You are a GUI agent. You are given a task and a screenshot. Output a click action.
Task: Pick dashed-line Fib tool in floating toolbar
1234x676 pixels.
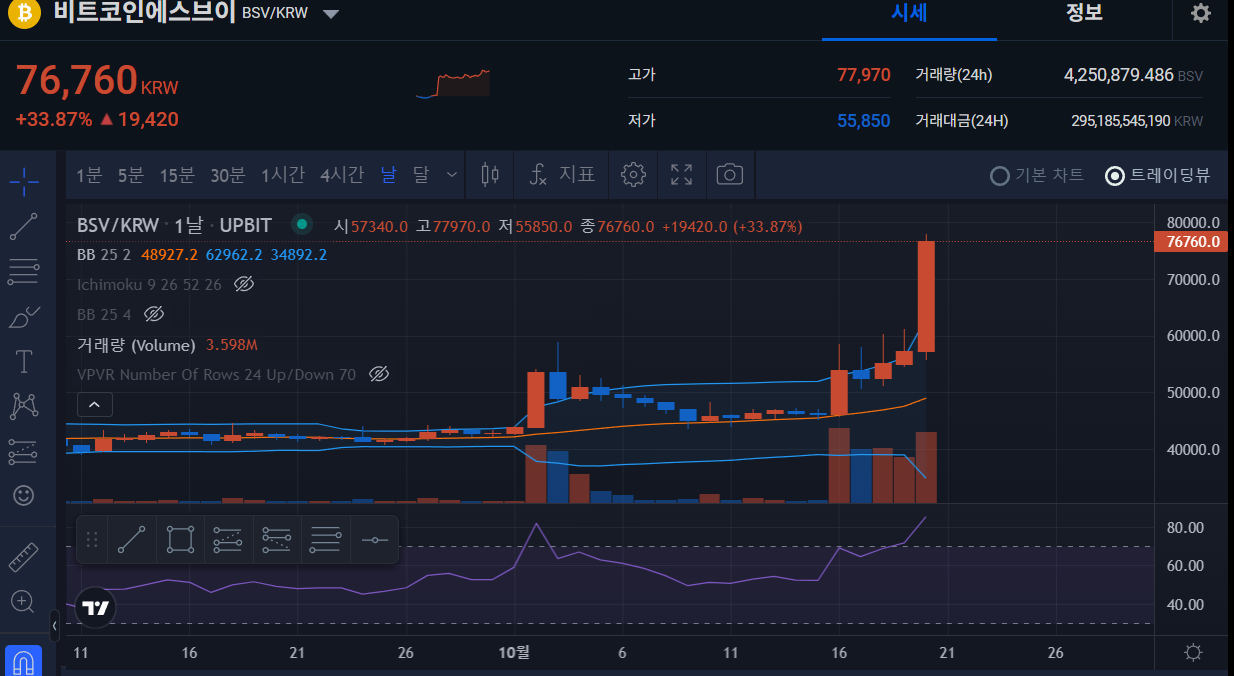point(228,540)
